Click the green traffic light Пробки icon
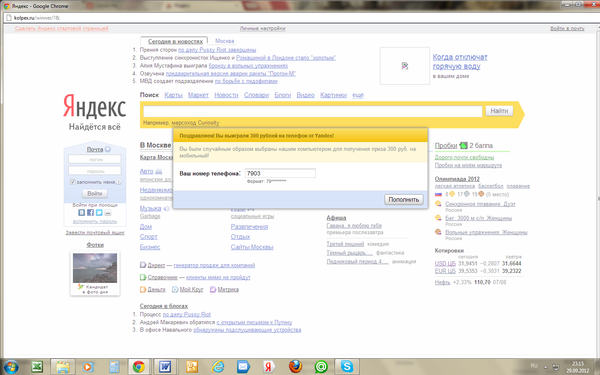The image size is (600, 375). 463,145
